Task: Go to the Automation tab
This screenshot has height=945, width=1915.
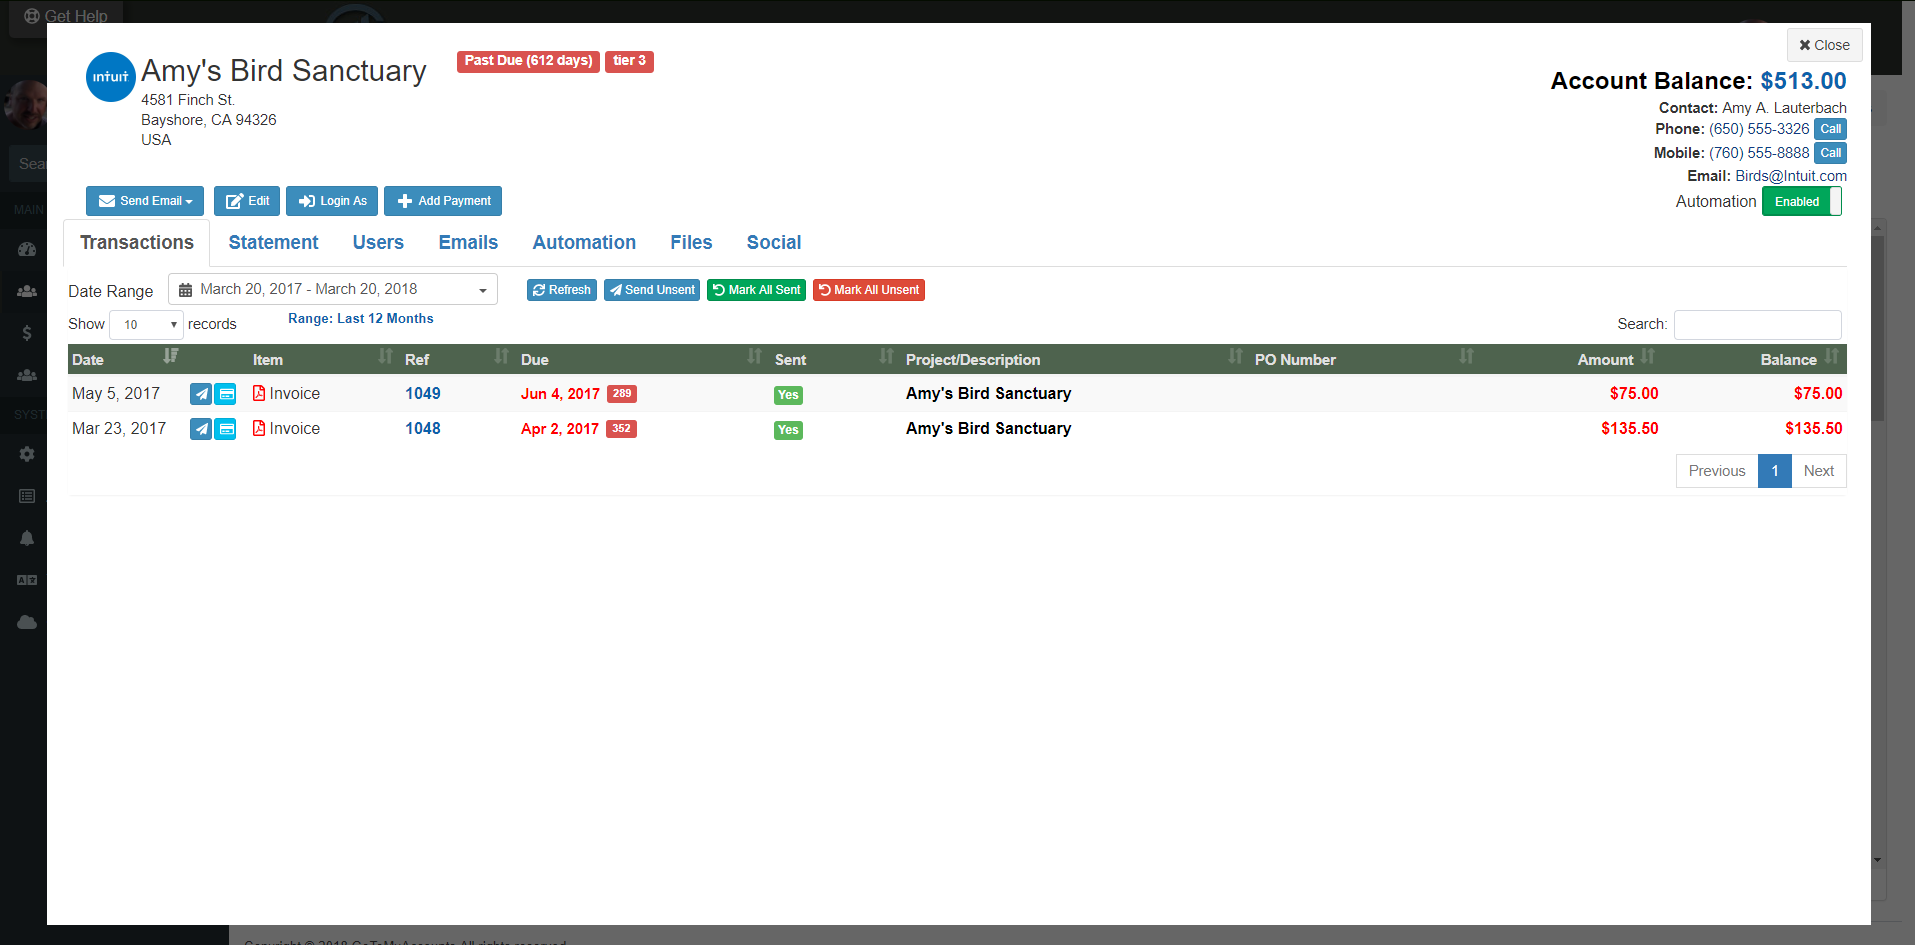Action: click(584, 242)
